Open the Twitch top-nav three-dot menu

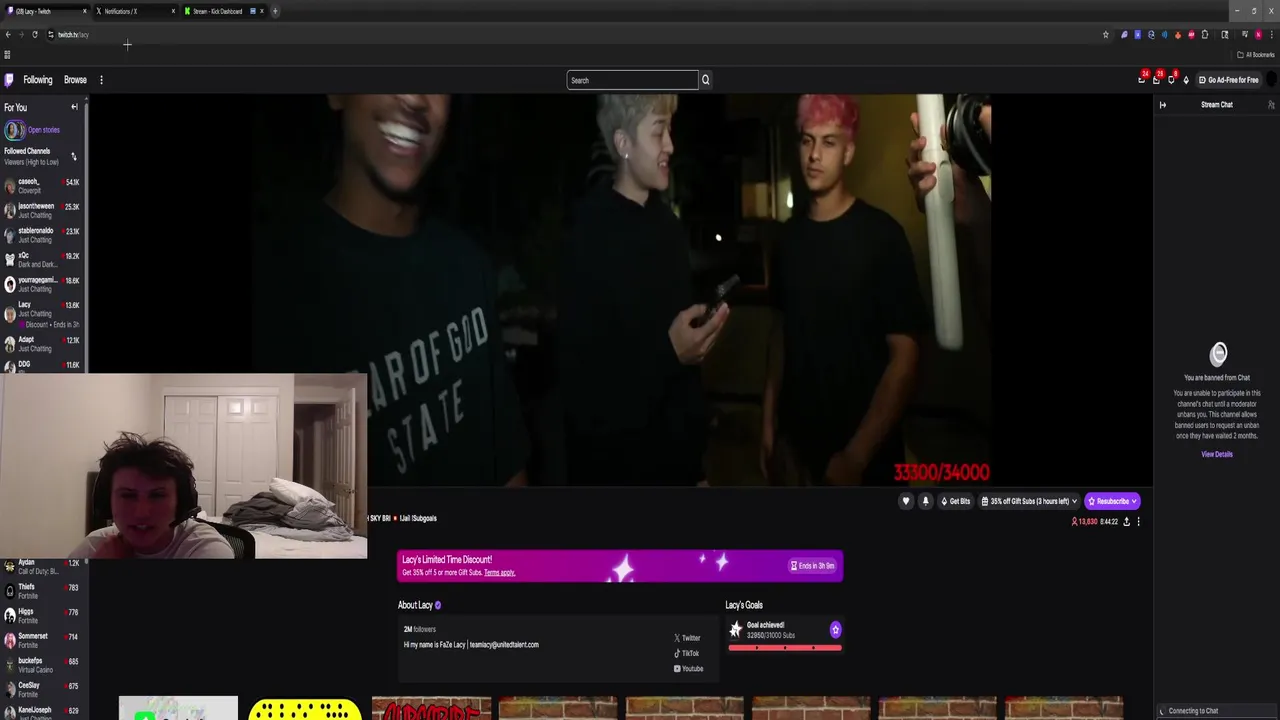pyautogui.click(x=101, y=80)
